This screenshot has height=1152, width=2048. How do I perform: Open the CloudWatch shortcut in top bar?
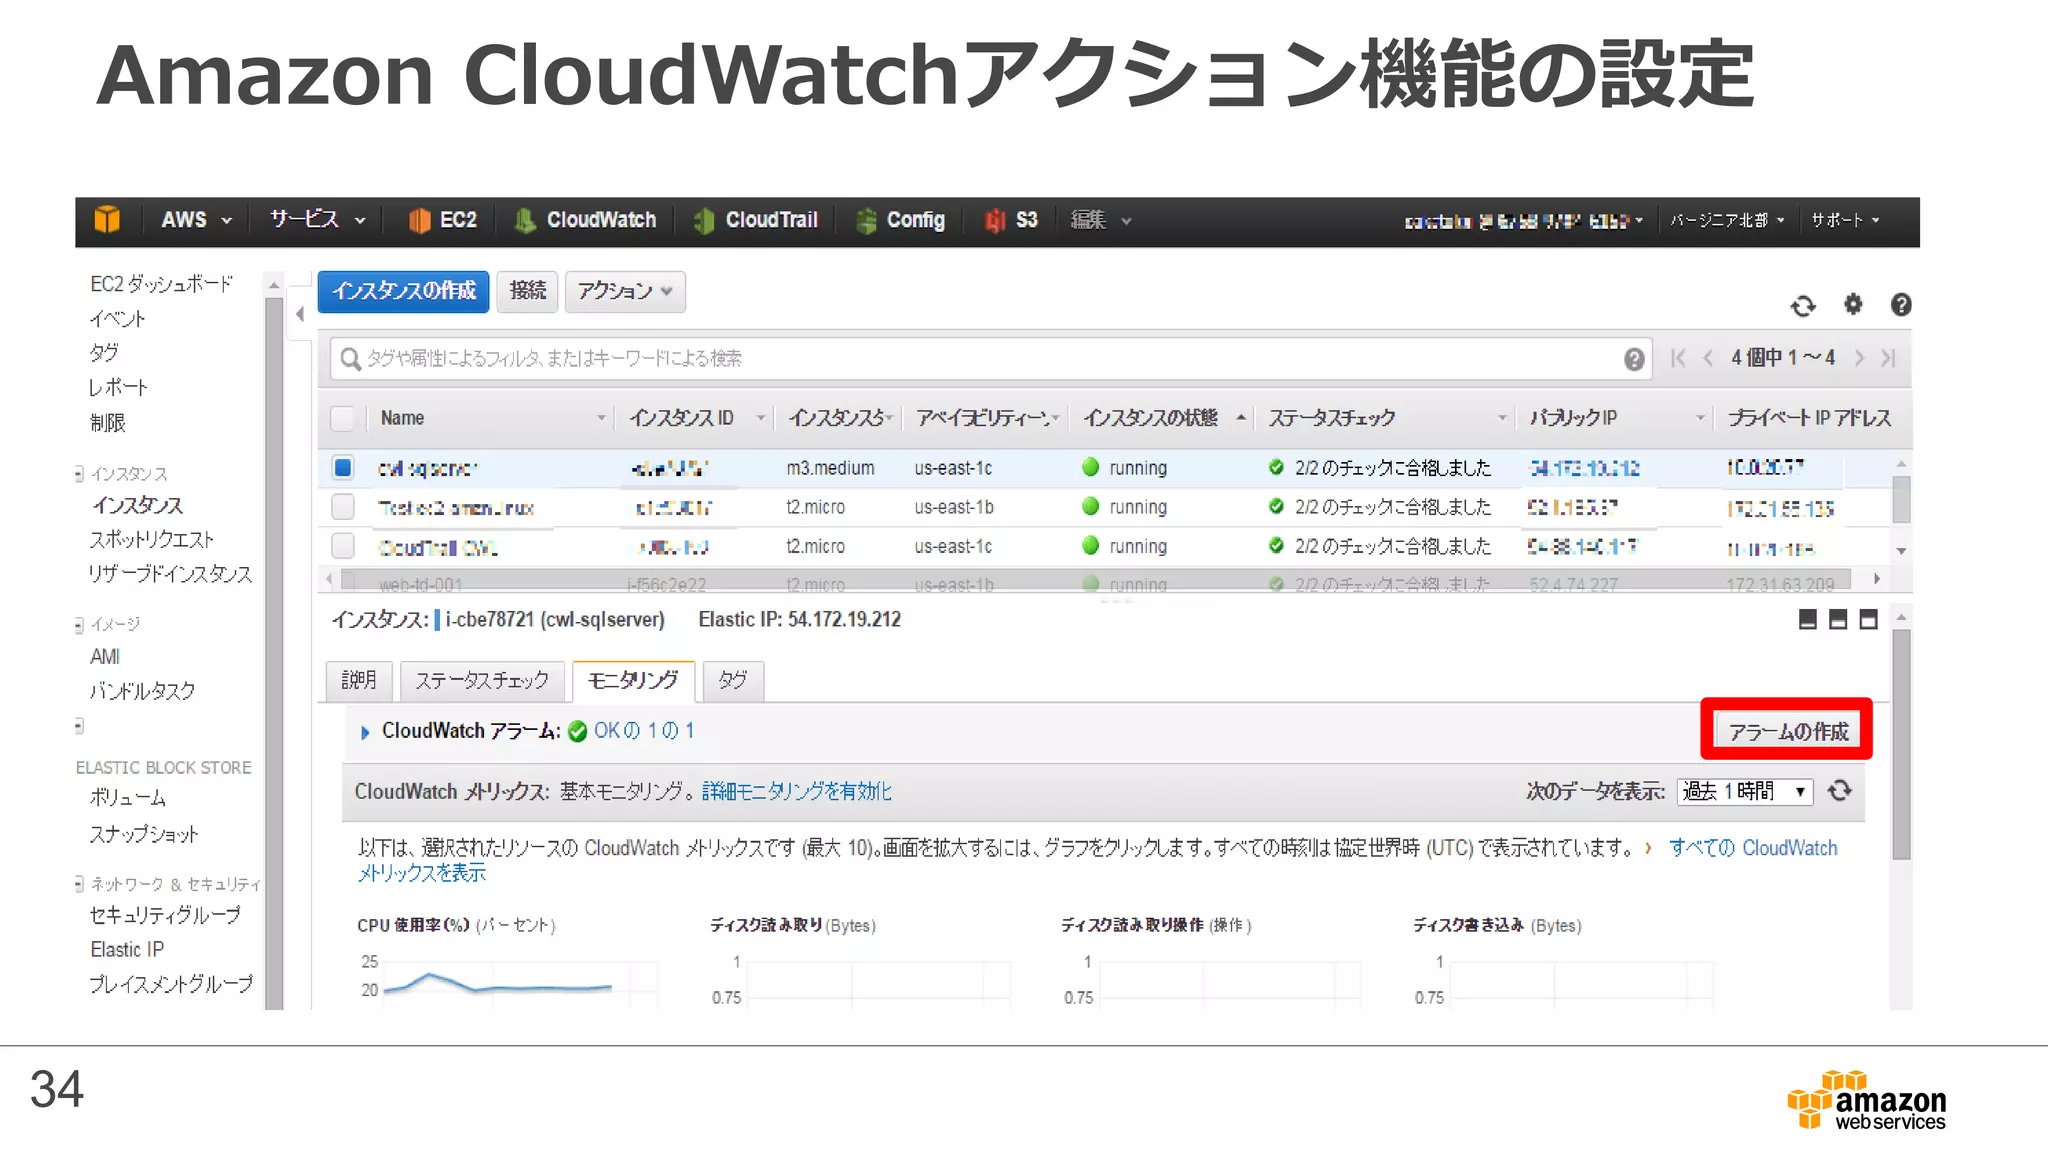[586, 220]
